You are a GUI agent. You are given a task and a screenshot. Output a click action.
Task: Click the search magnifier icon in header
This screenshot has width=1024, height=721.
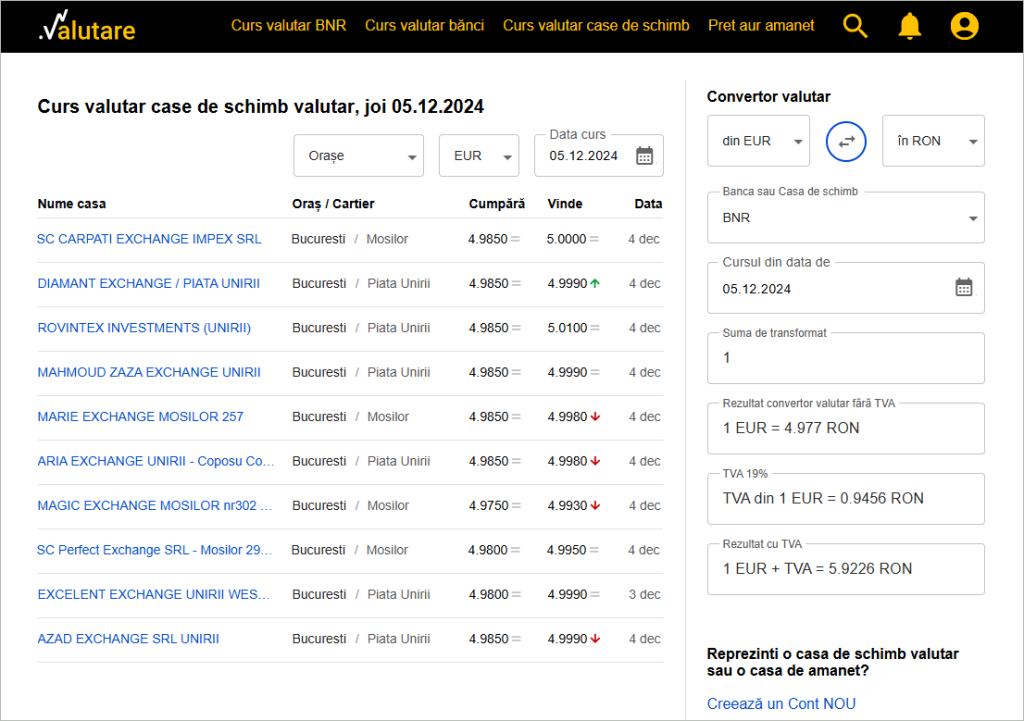coord(855,26)
